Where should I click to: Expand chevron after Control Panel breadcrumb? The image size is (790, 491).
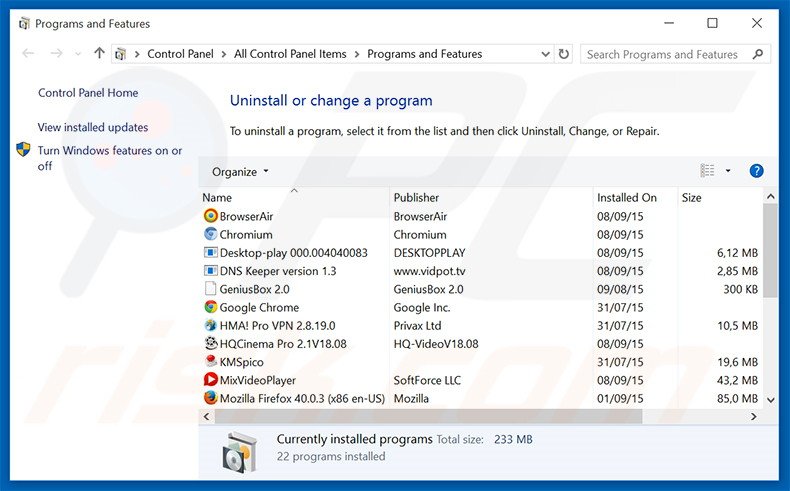(x=224, y=54)
